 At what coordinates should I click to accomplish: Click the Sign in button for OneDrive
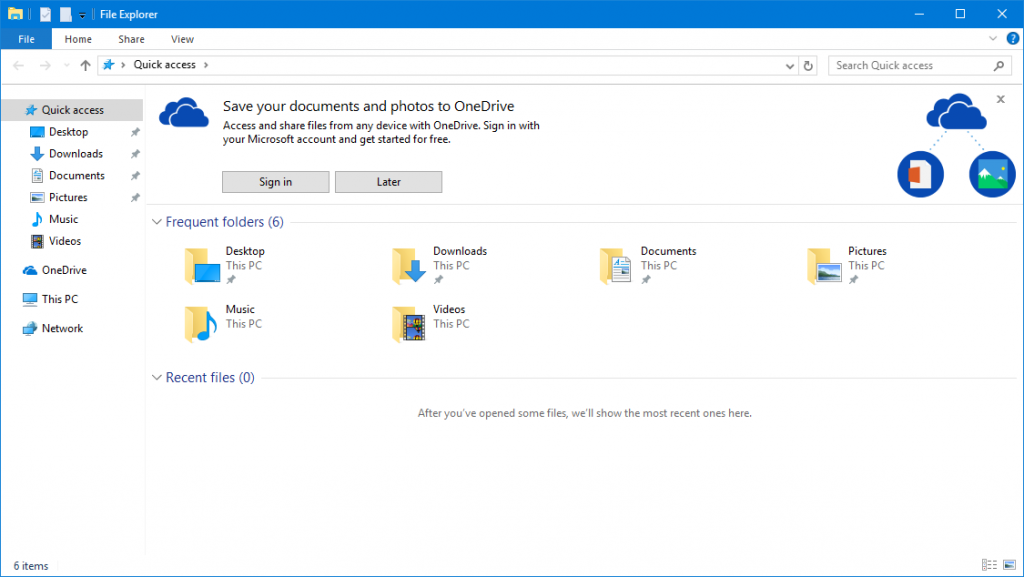pyautogui.click(x=275, y=181)
